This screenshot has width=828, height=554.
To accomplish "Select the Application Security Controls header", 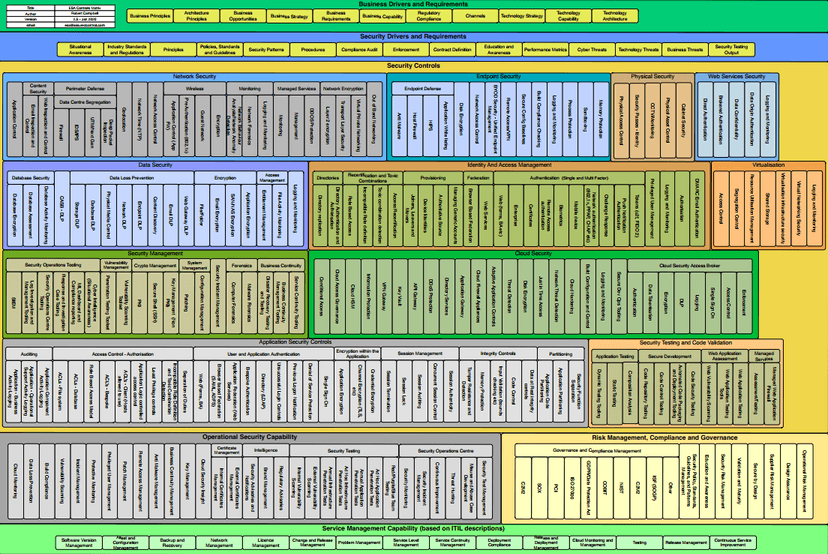I will pyautogui.click(x=294, y=342).
